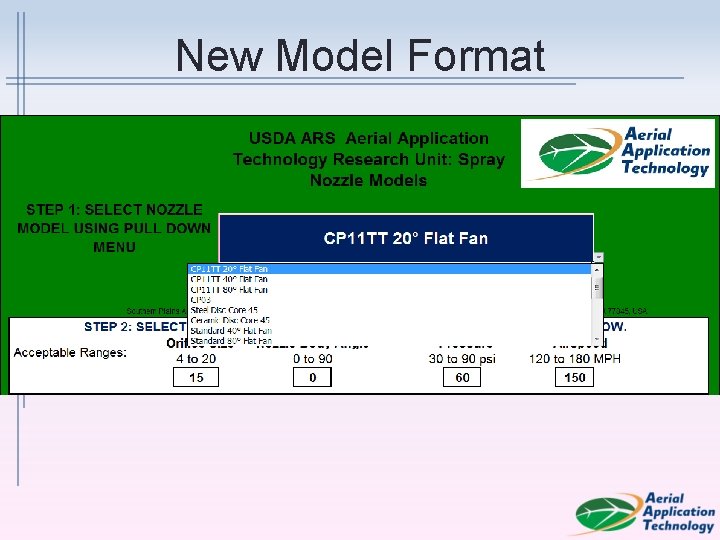720x540 pixels.
Task: Click Aerial Application Technology logo in green panel
Action: tap(618, 153)
